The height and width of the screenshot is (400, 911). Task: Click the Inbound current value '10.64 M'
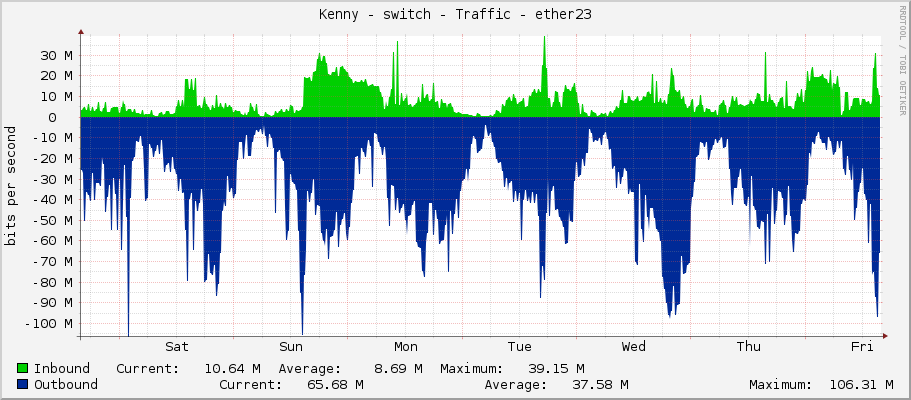[x=232, y=369]
